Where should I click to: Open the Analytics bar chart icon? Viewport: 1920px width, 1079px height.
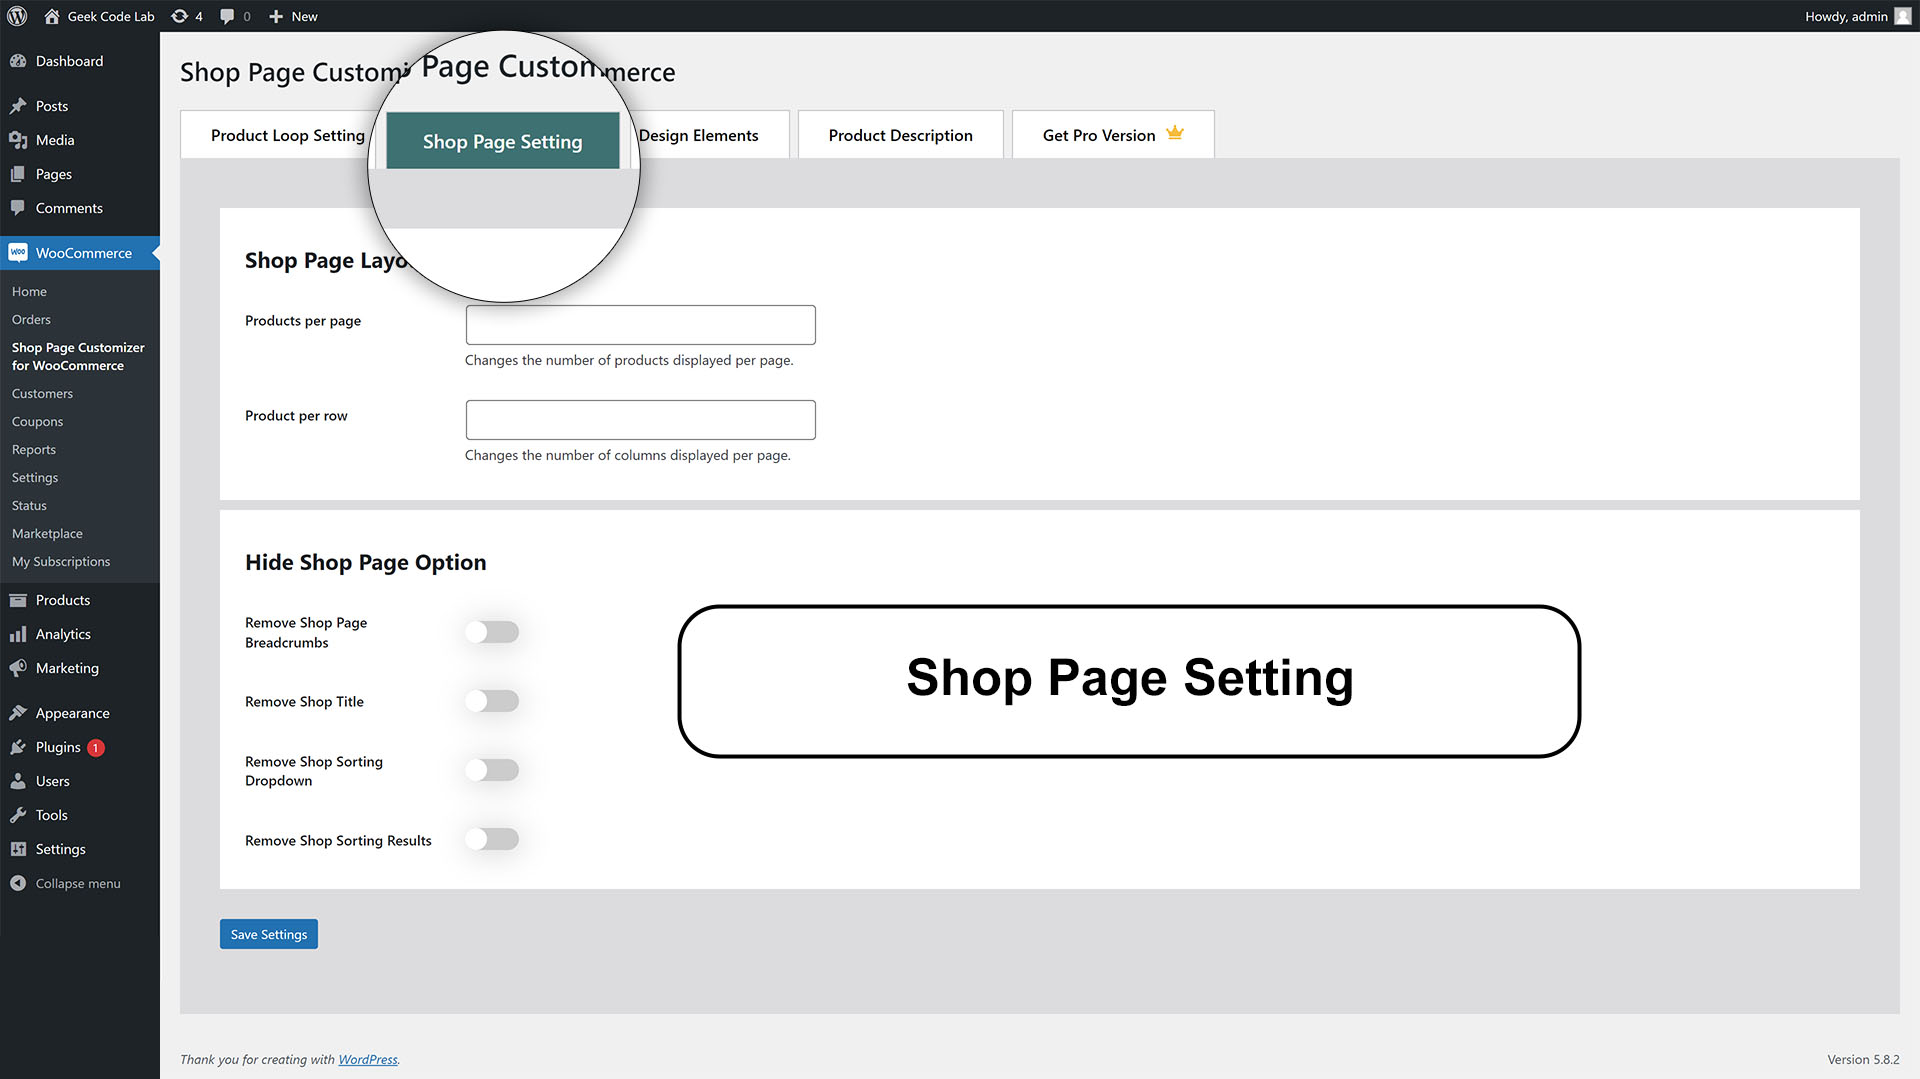click(18, 634)
